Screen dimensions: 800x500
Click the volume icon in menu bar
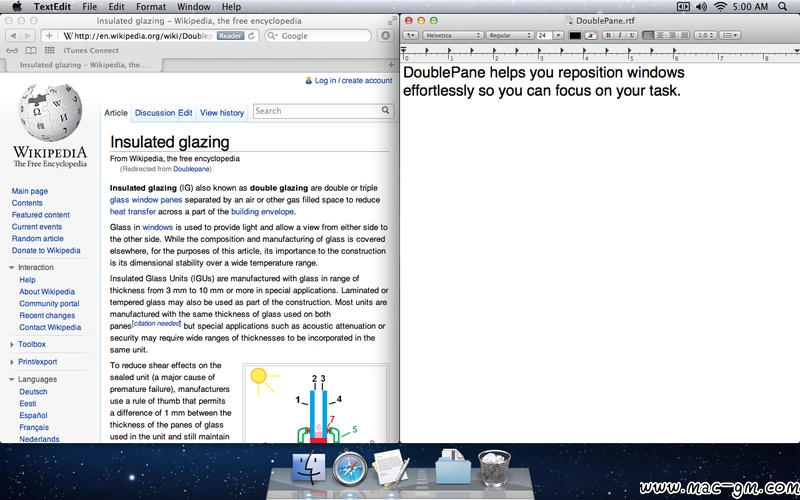coord(701,7)
